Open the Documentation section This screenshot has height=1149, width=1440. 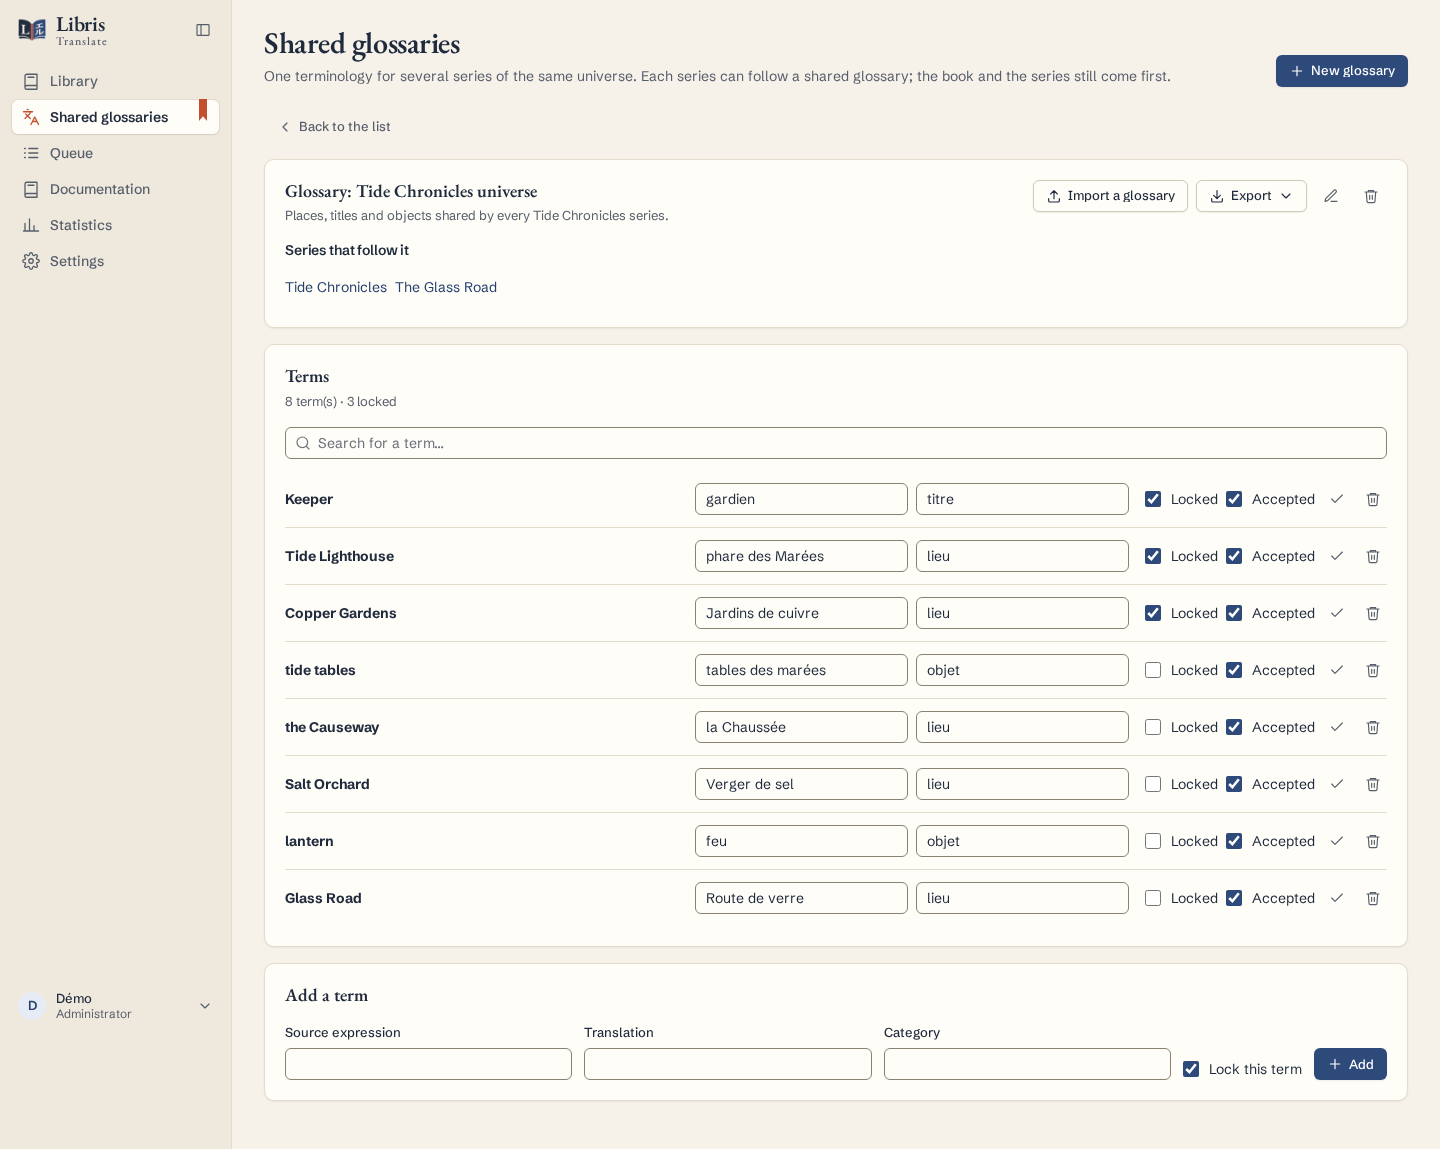pos(116,189)
